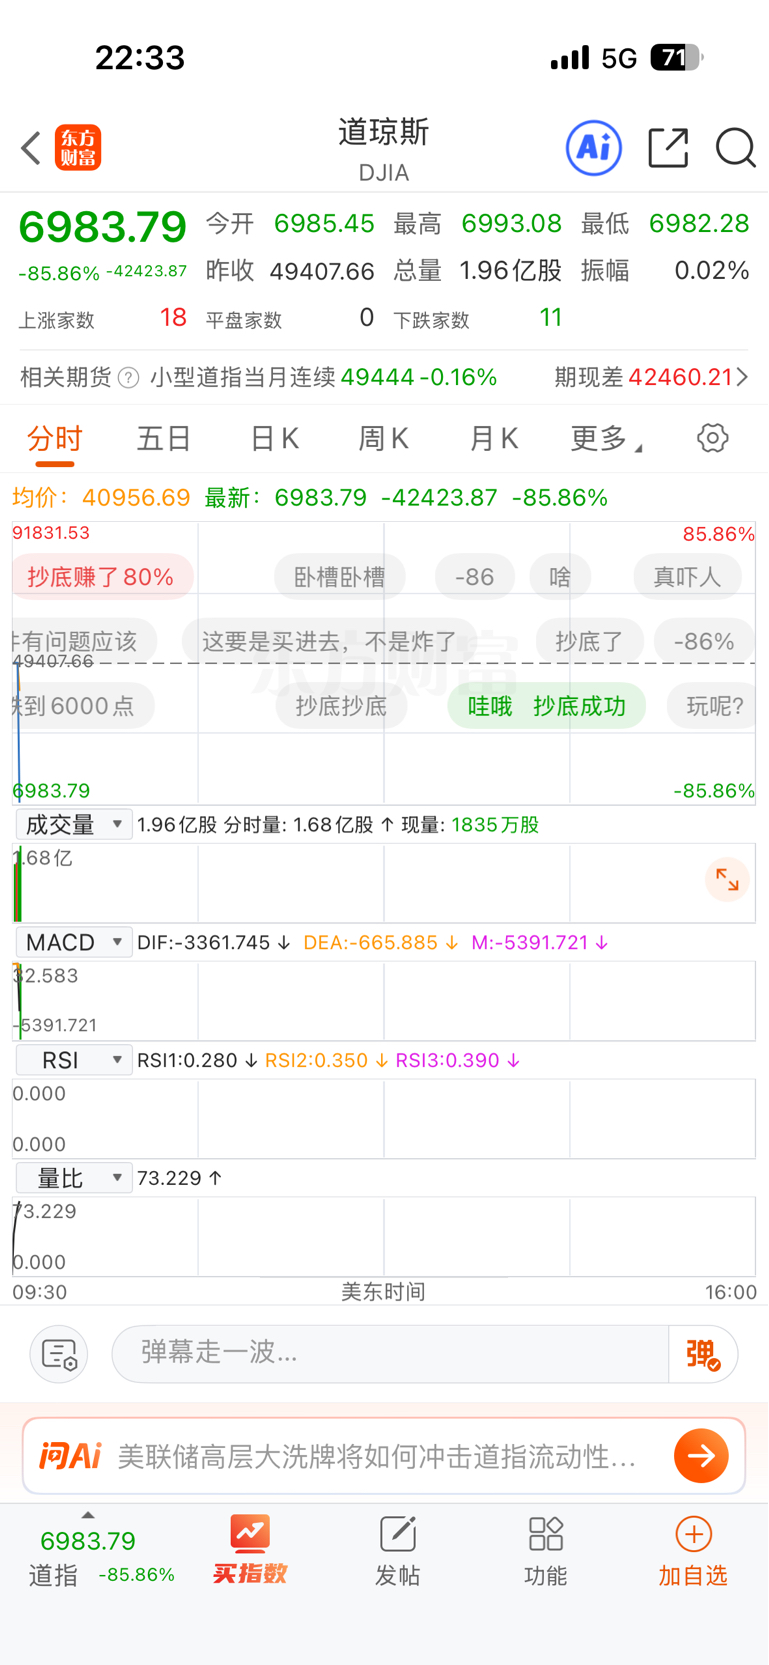Tap the large 6983.79 price

click(x=103, y=227)
